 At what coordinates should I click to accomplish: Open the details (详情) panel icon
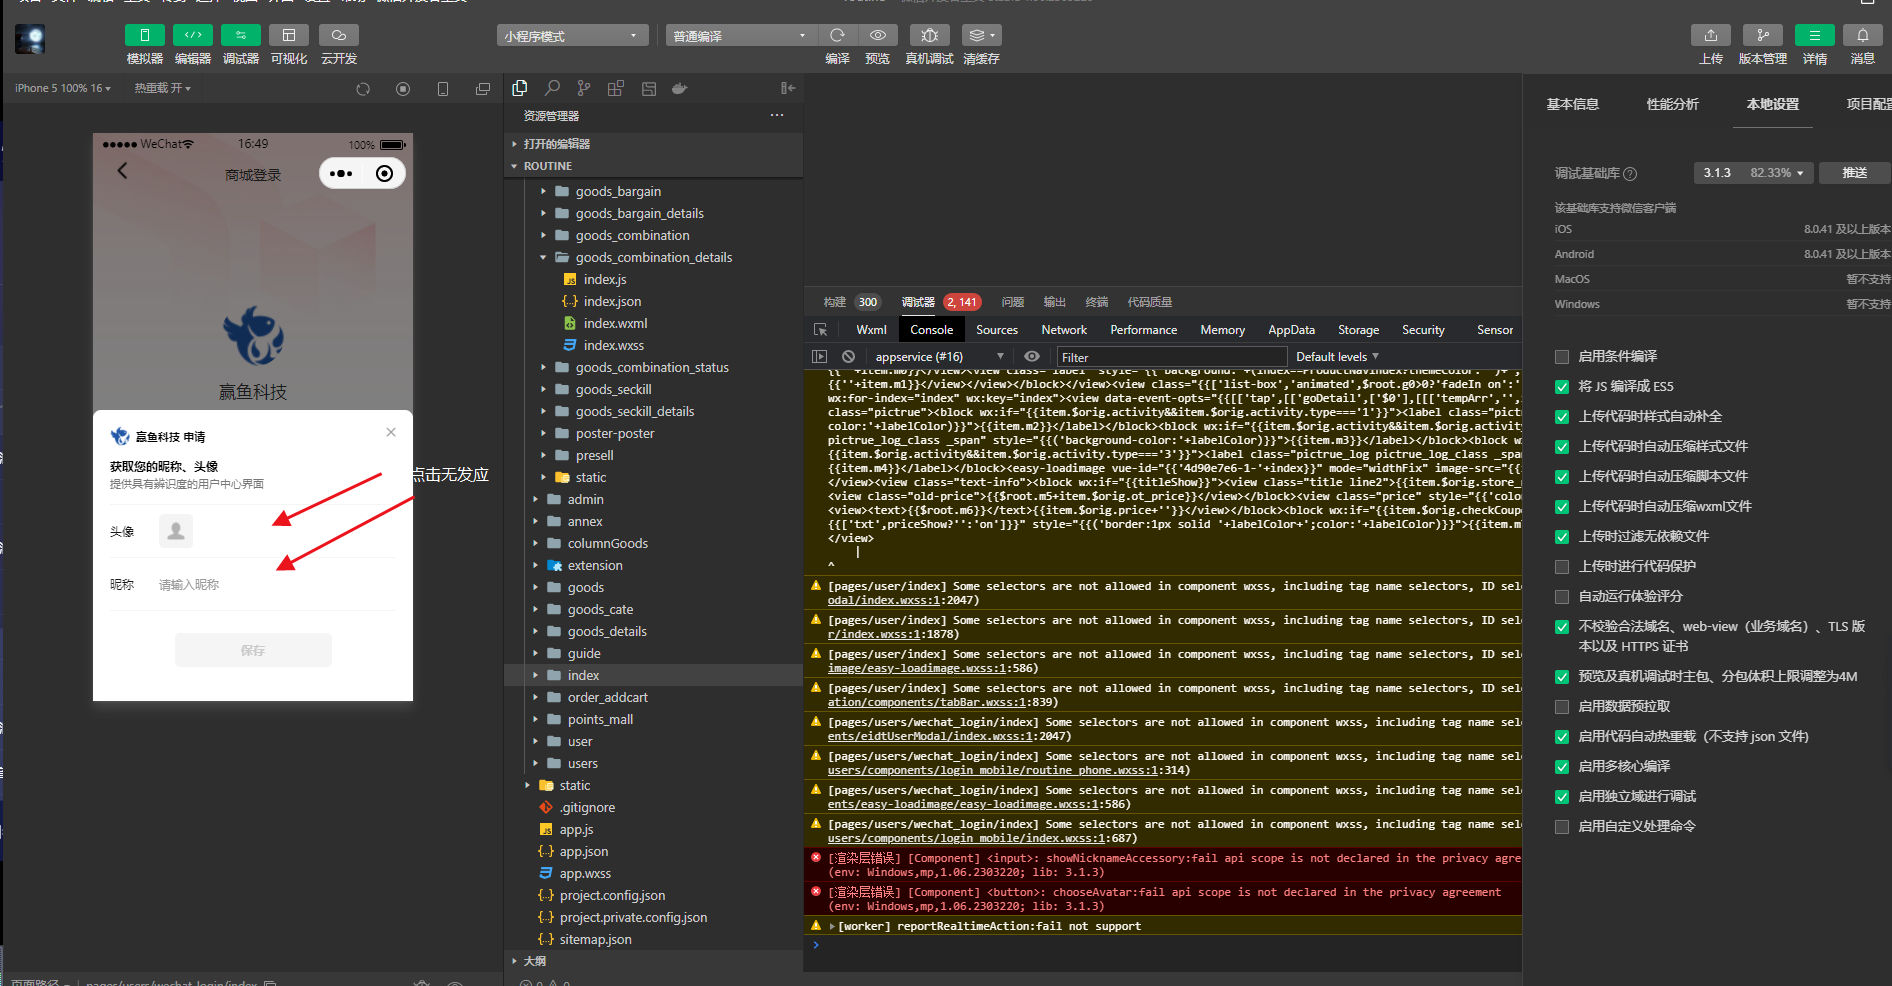pos(1815,35)
